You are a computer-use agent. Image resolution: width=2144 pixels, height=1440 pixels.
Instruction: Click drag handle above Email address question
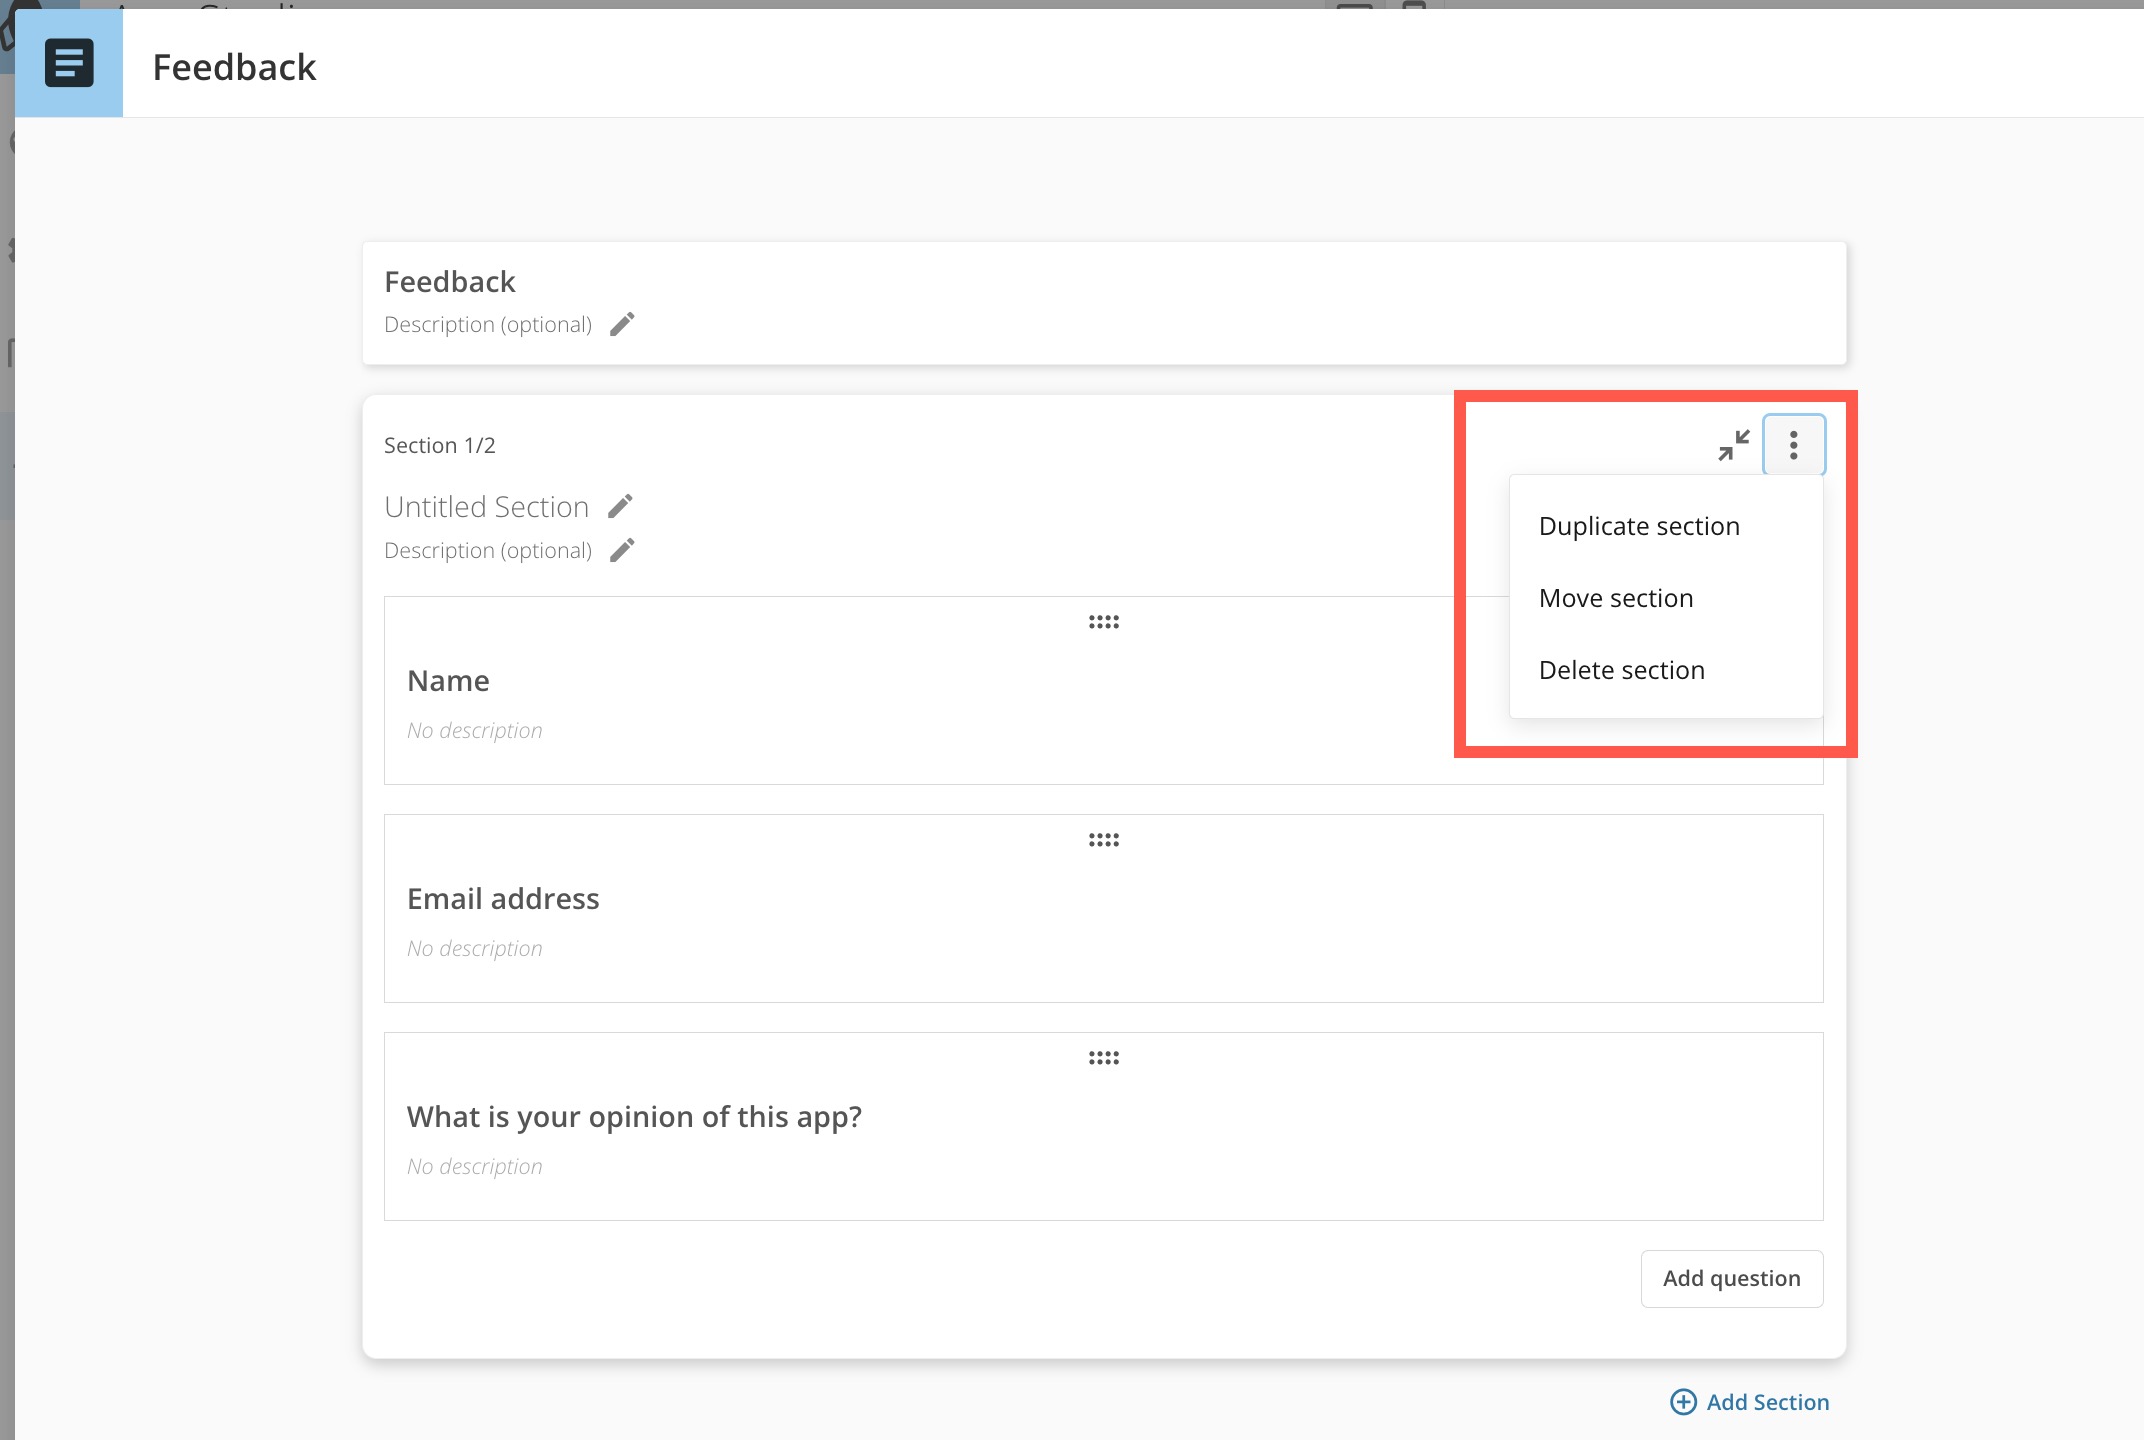(x=1103, y=840)
